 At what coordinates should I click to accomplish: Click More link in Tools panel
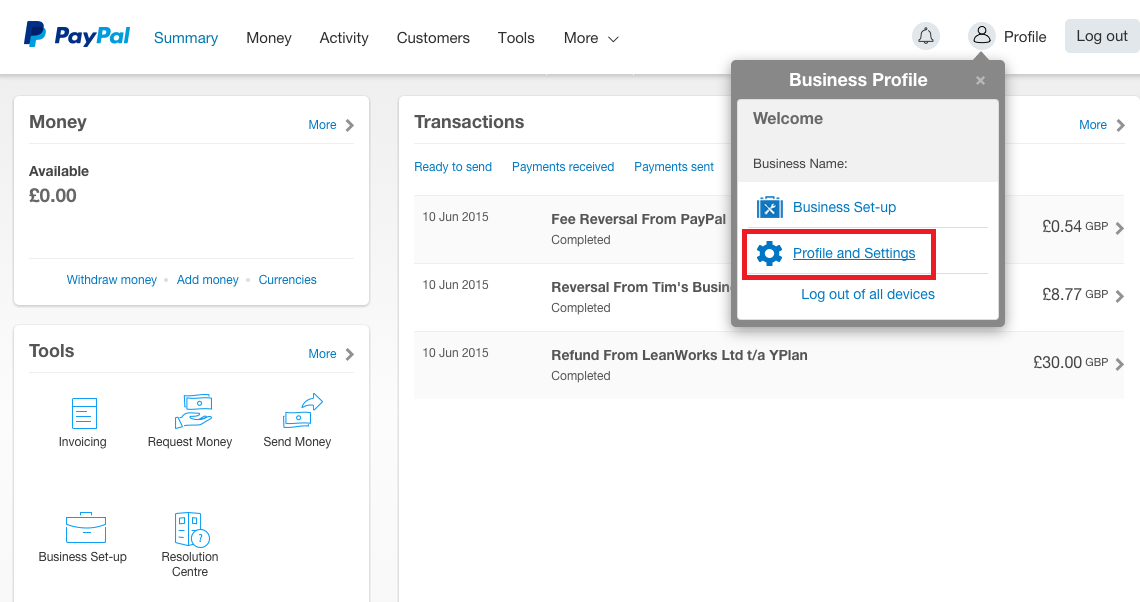coord(322,354)
